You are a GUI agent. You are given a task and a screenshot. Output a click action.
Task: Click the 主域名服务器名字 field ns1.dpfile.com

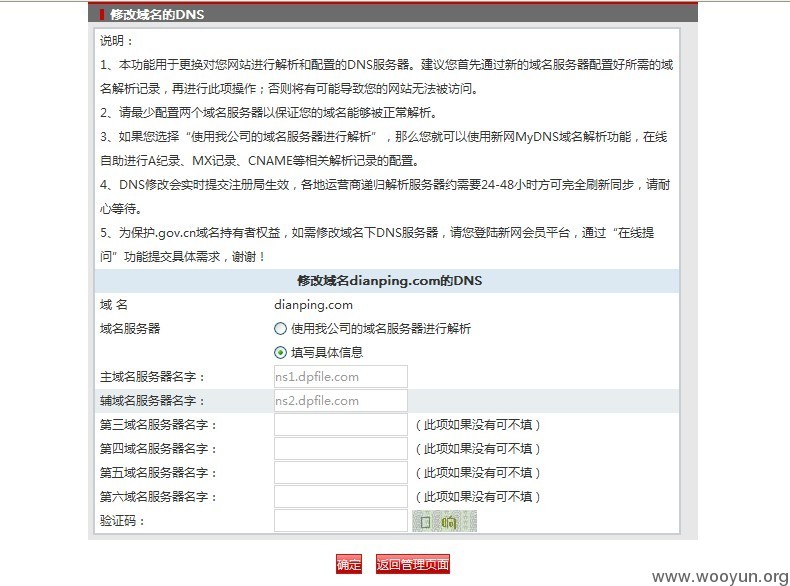tap(341, 377)
